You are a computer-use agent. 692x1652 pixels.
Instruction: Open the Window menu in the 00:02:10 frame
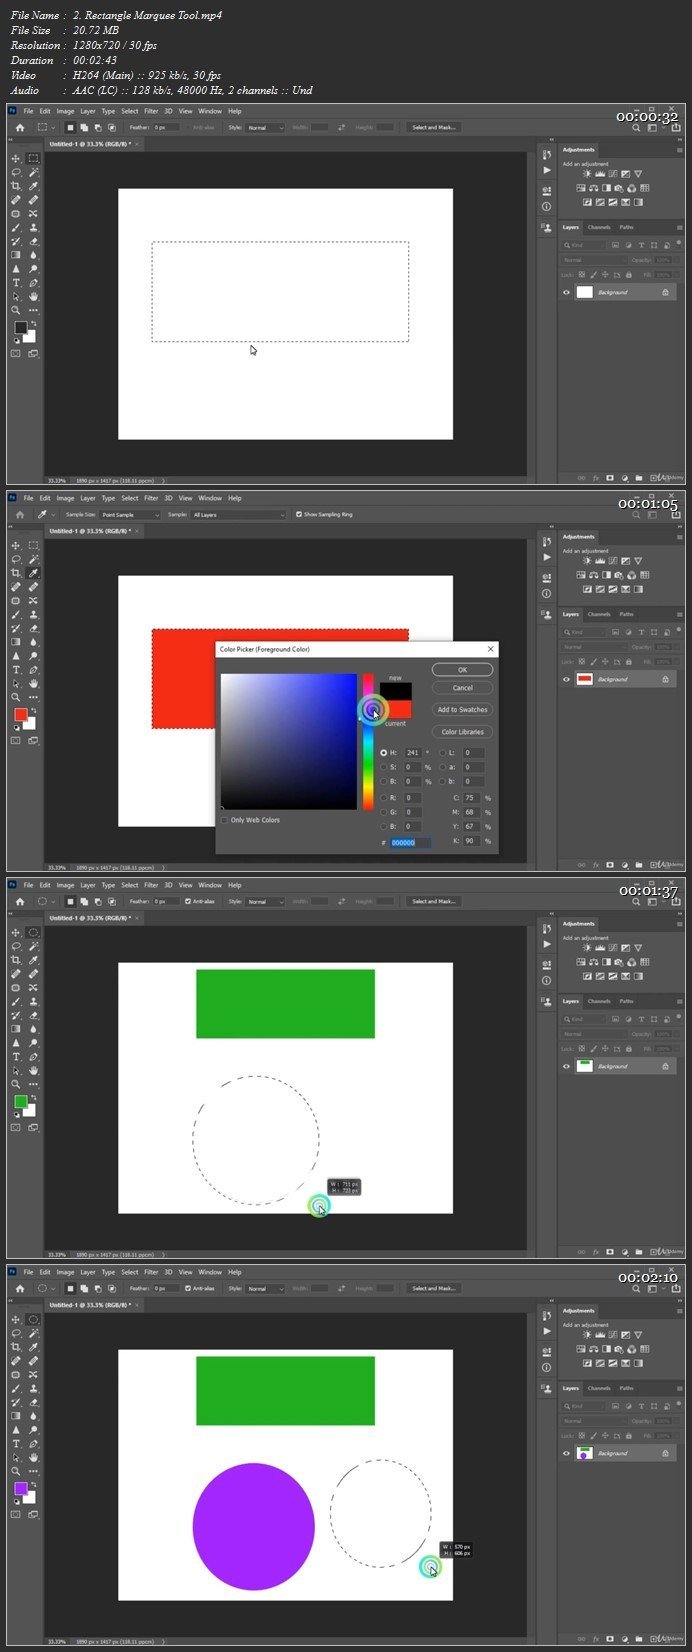[210, 1272]
